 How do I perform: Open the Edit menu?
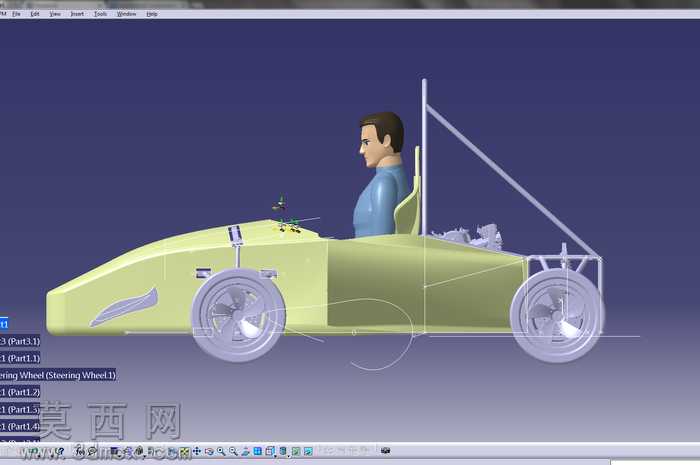[x=35, y=14]
